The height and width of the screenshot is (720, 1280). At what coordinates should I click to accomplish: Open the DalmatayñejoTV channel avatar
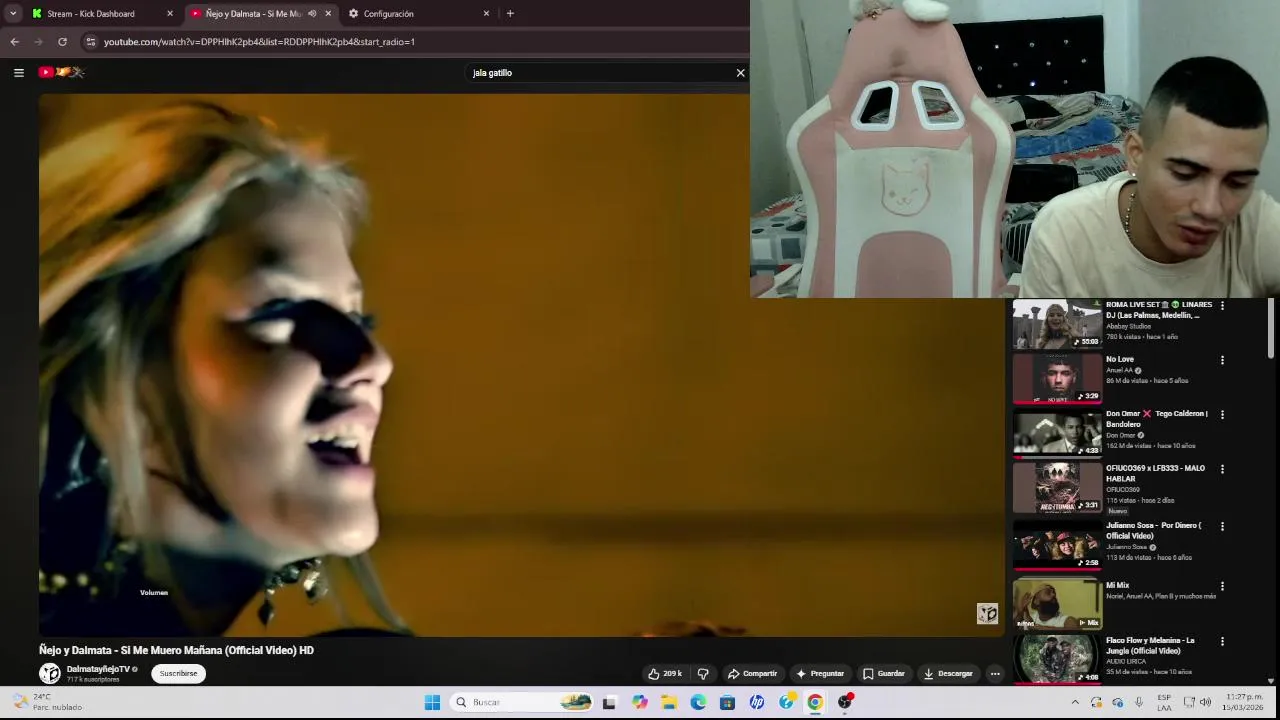(49, 674)
